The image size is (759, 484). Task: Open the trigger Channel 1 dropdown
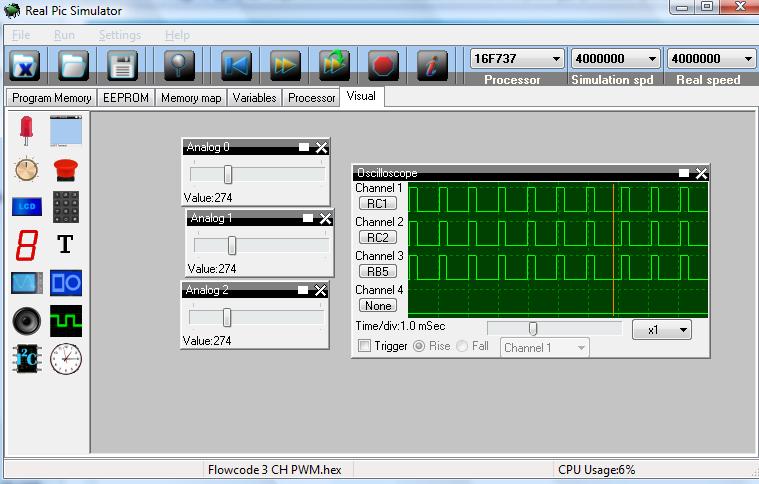[x=545, y=348]
